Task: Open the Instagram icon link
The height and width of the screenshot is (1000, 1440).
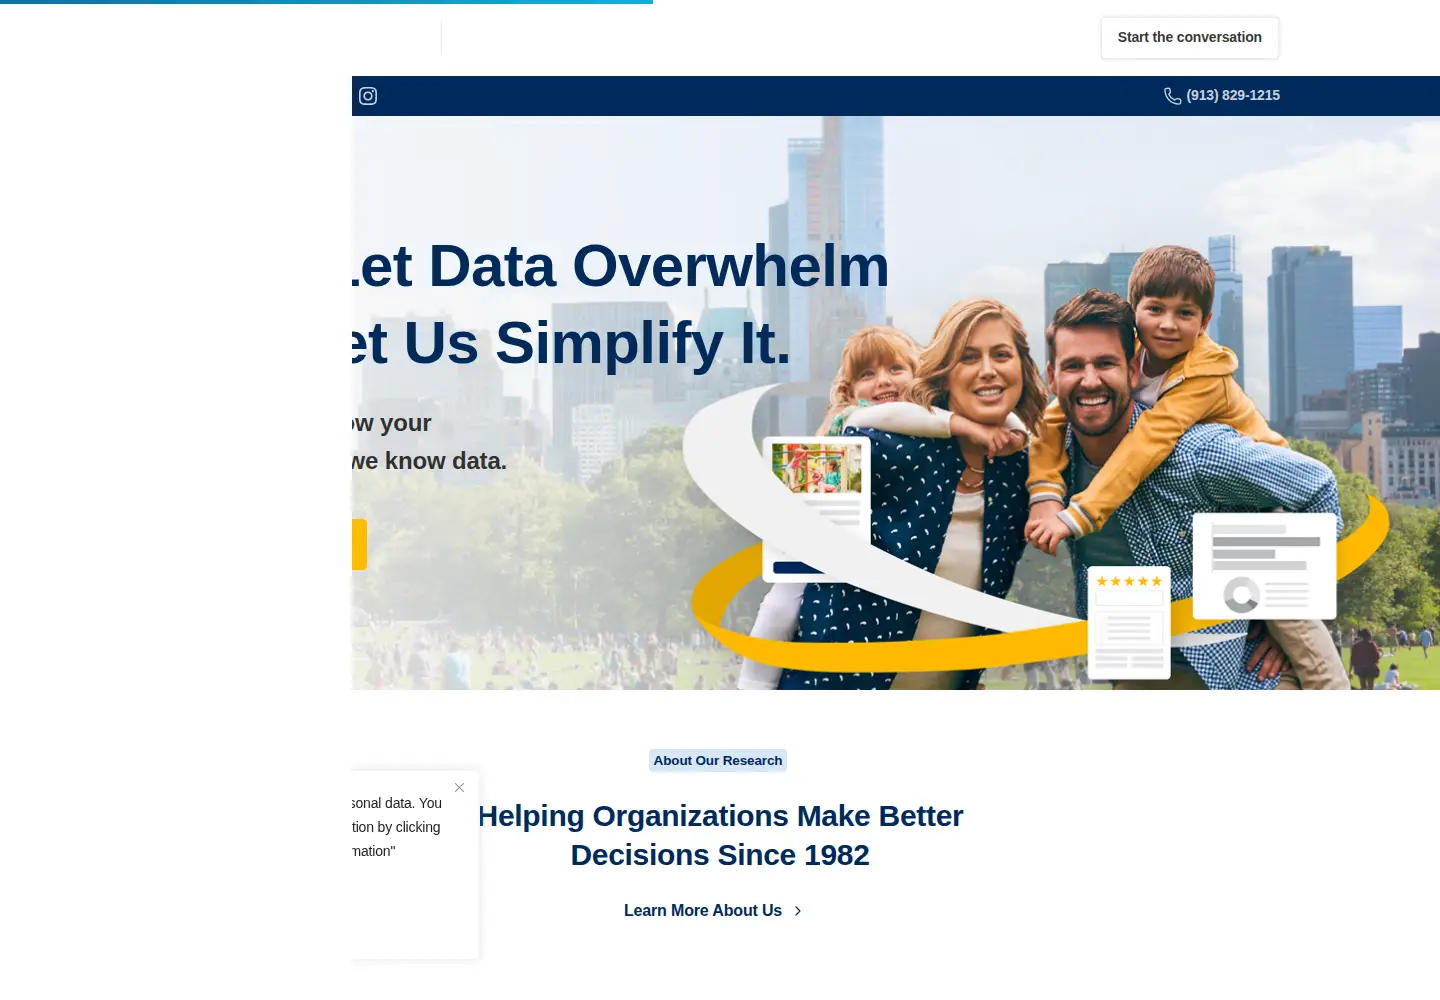Action: (x=368, y=96)
